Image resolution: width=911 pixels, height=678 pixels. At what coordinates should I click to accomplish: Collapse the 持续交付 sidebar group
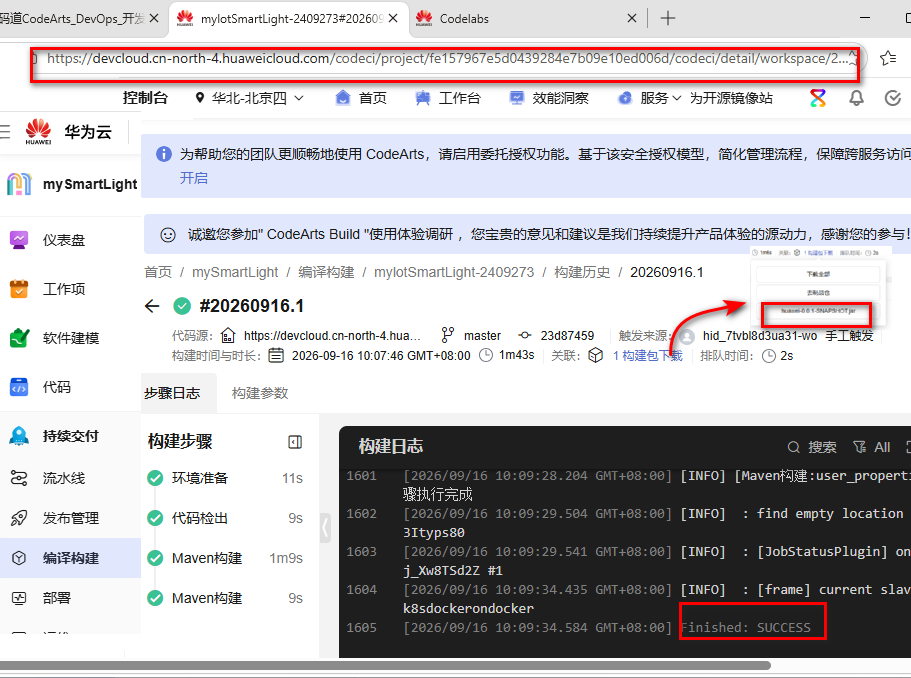click(70, 436)
